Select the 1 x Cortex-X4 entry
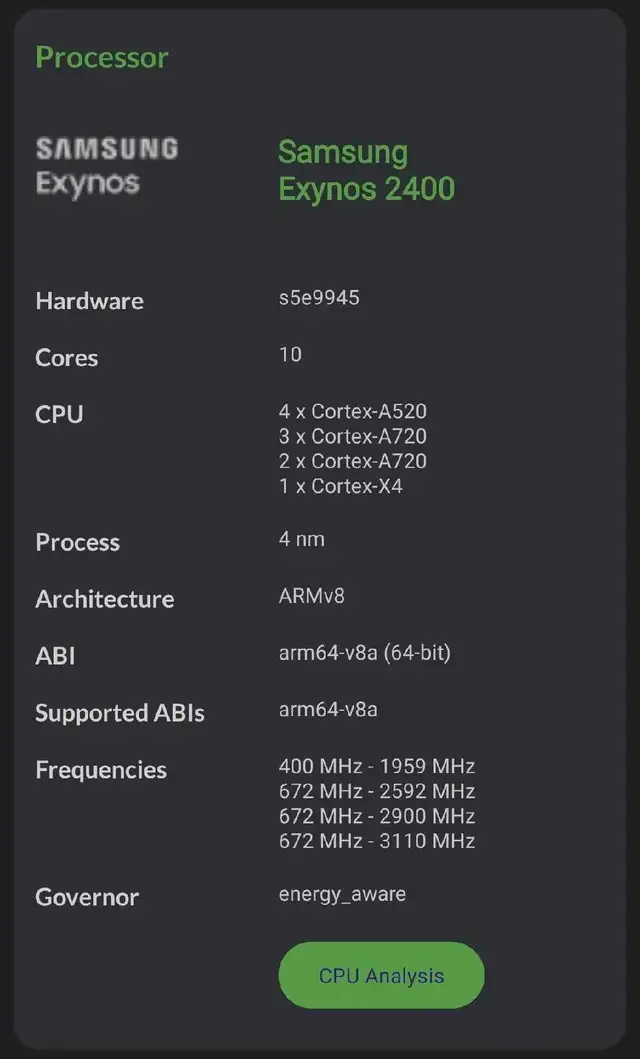The height and width of the screenshot is (1059, 640). click(340, 486)
